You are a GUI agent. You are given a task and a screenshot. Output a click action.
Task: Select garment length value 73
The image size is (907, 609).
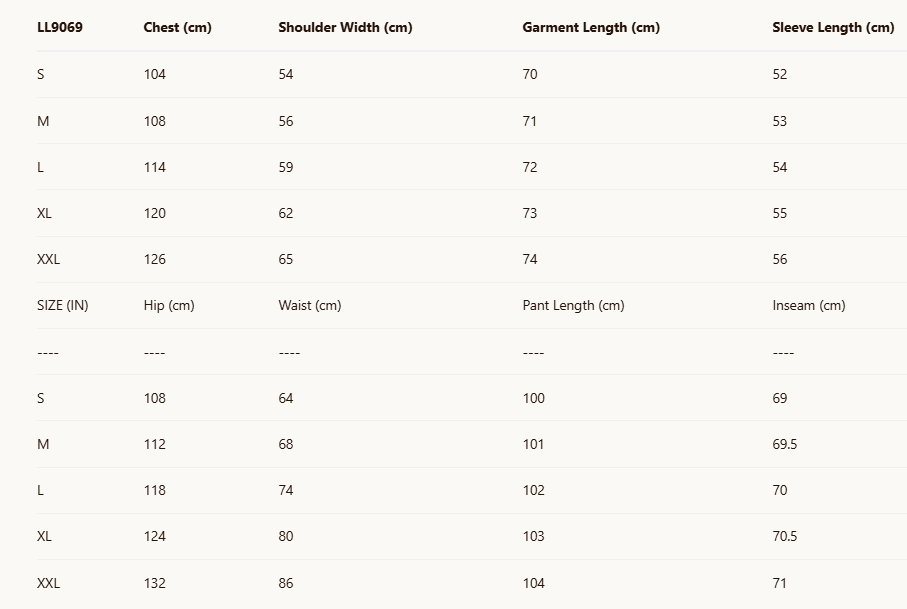(530, 213)
